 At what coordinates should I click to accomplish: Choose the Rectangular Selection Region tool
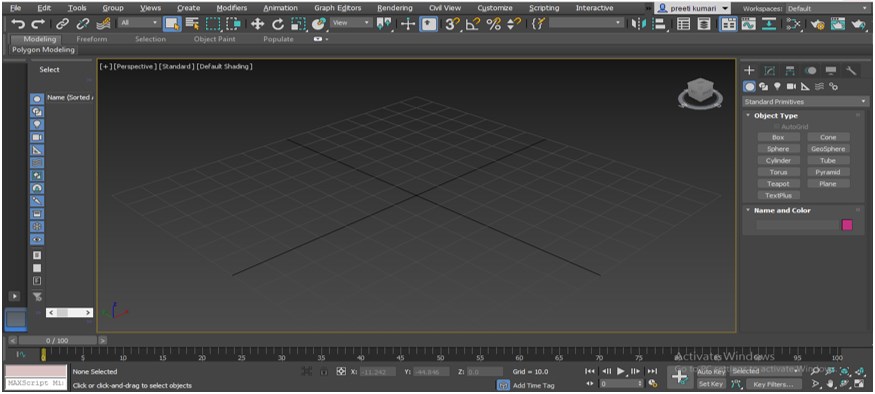pos(213,23)
